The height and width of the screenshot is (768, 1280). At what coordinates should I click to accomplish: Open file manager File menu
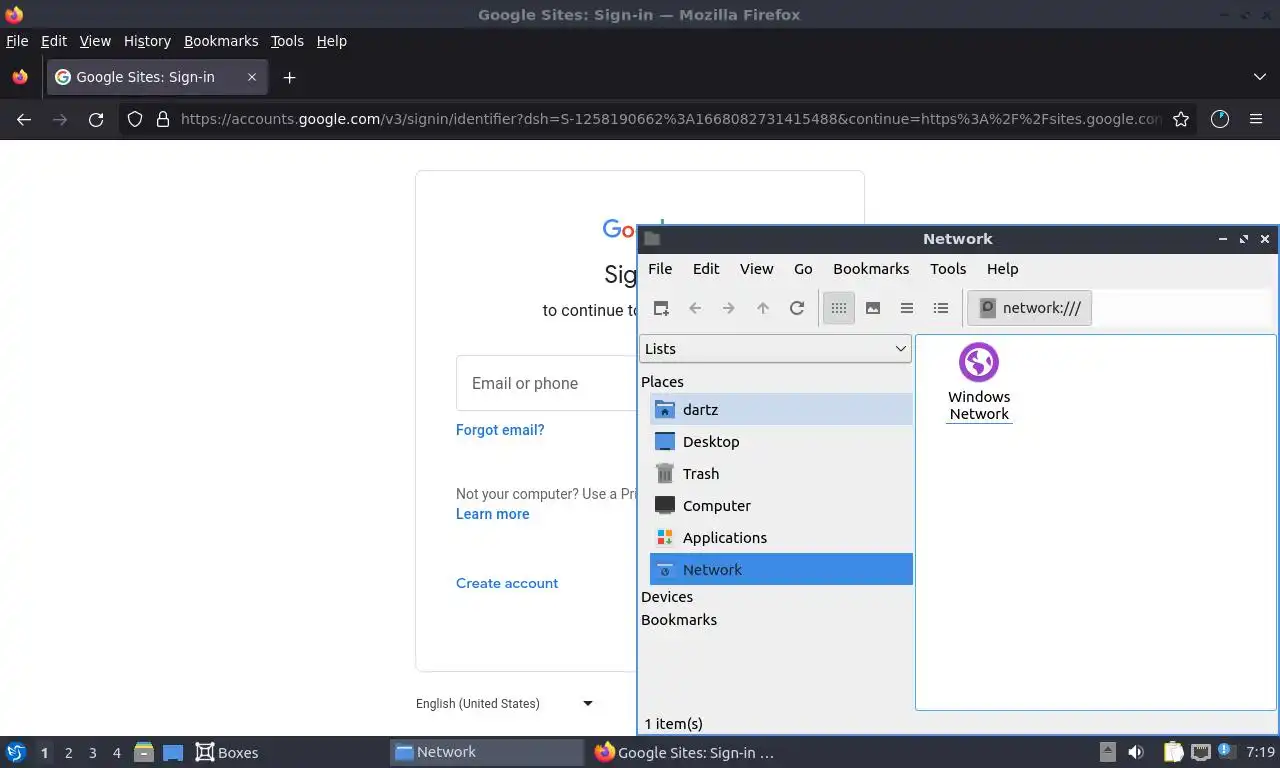pyautogui.click(x=660, y=269)
